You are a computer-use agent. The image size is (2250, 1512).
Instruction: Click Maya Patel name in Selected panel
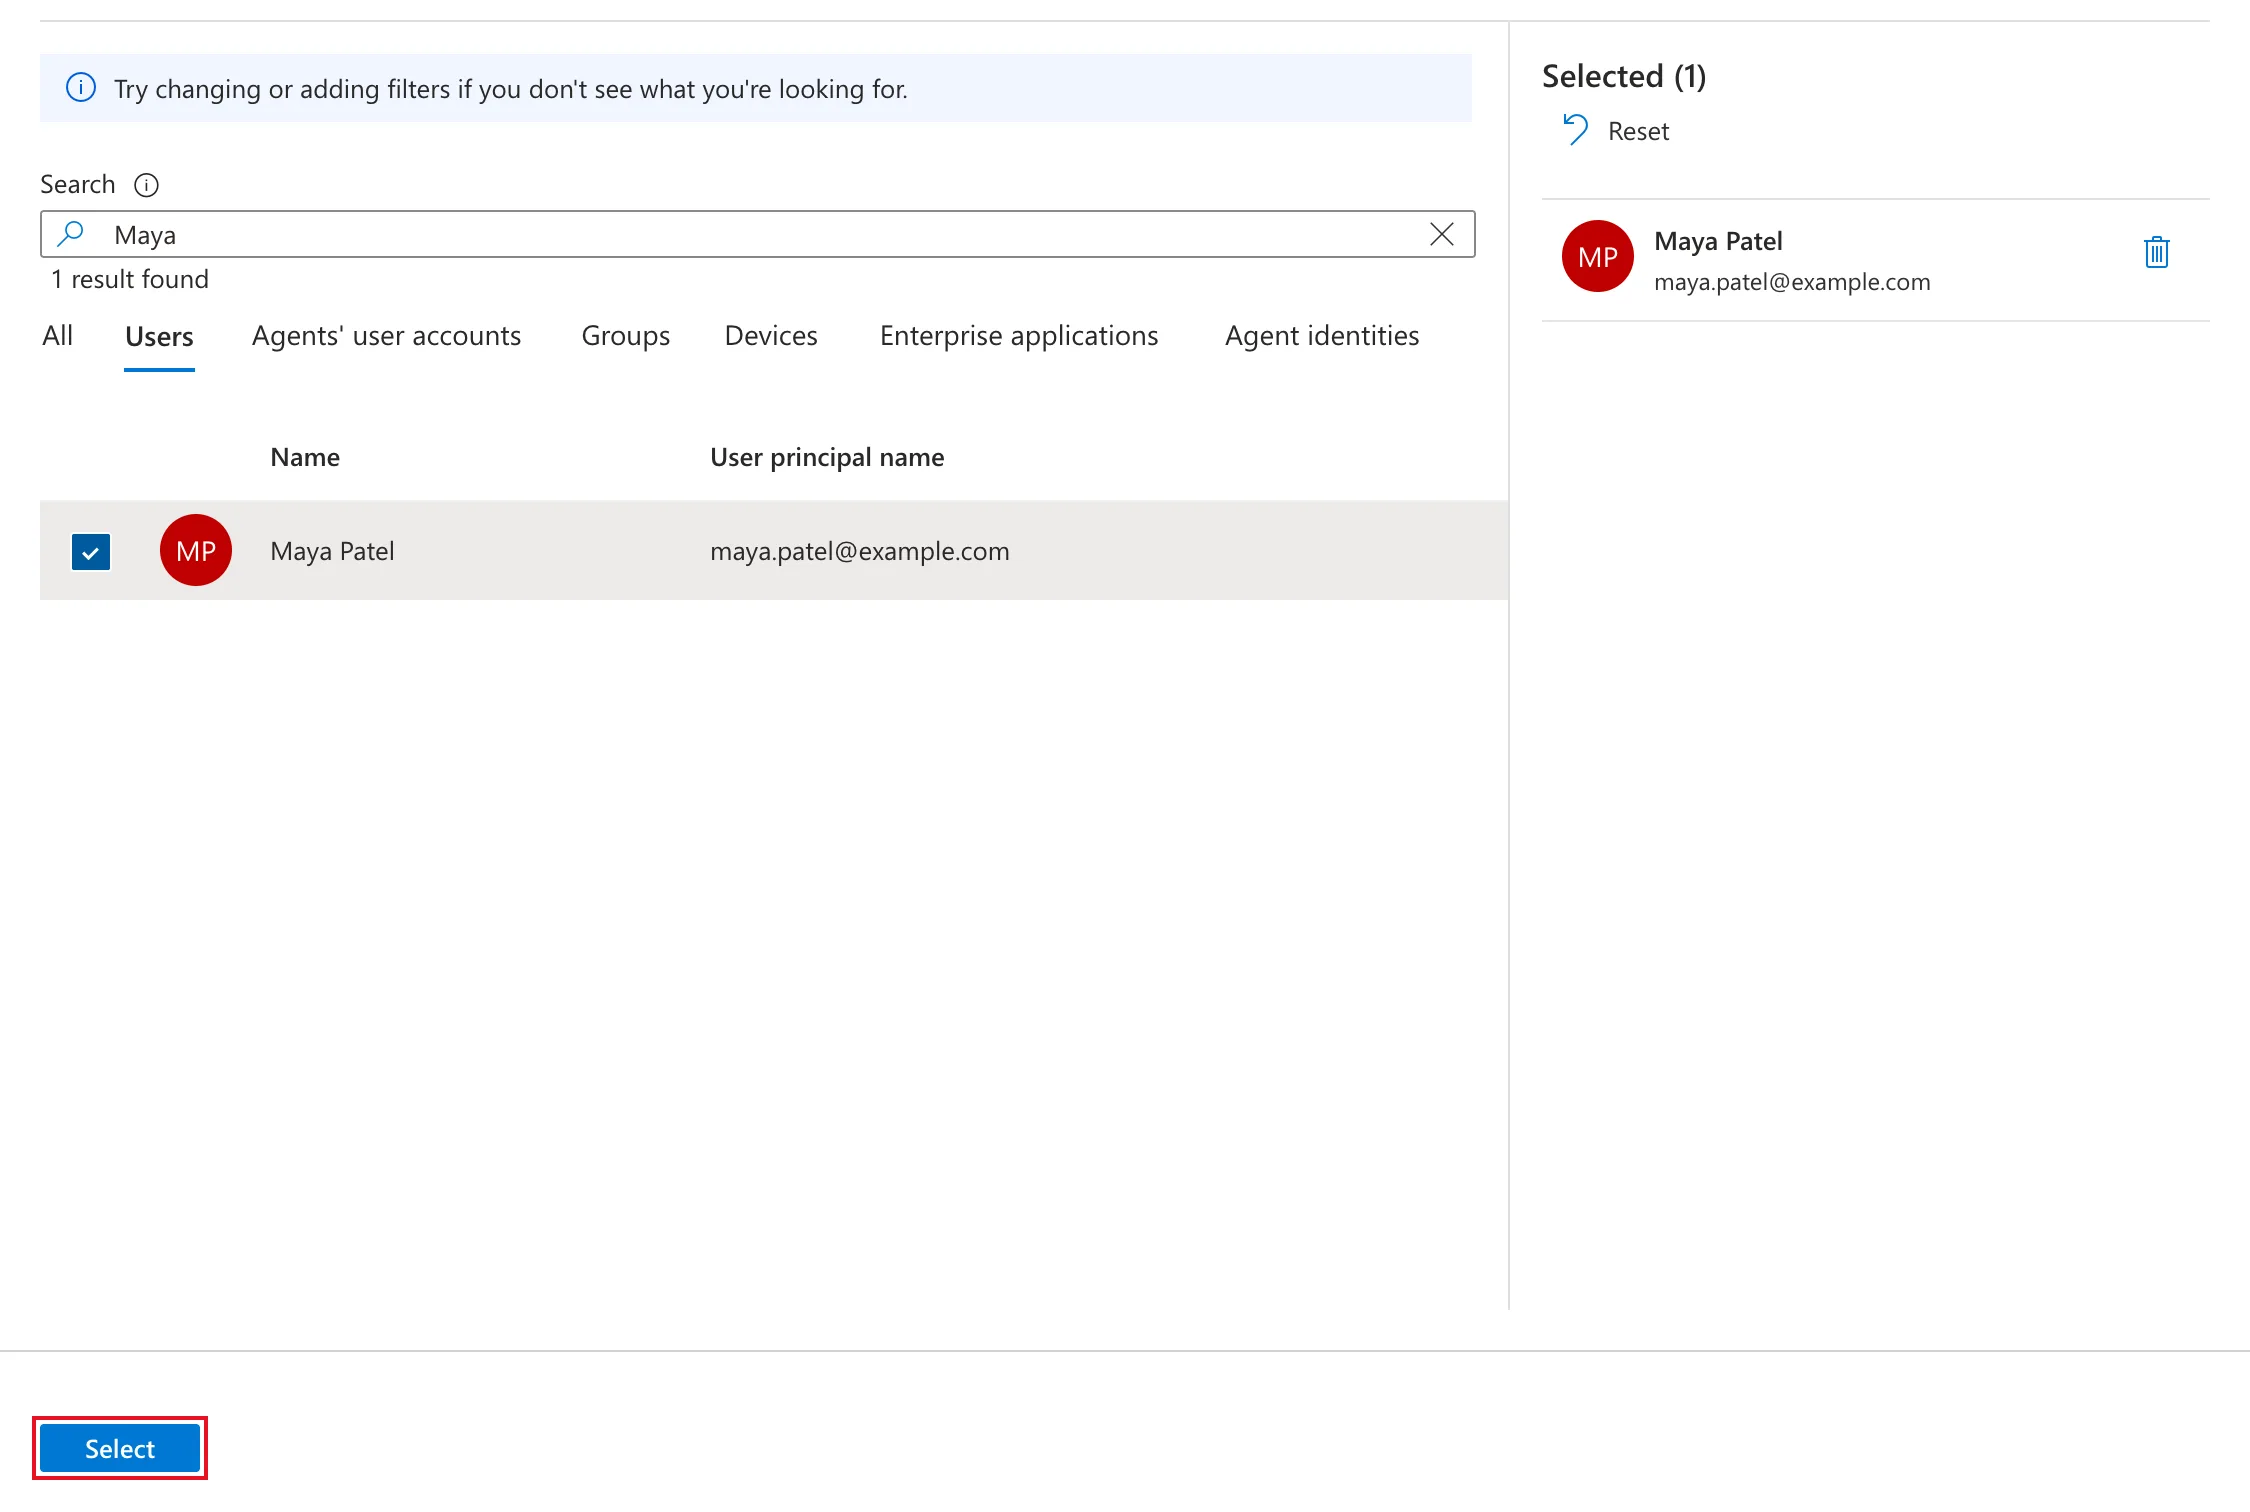point(1718,241)
